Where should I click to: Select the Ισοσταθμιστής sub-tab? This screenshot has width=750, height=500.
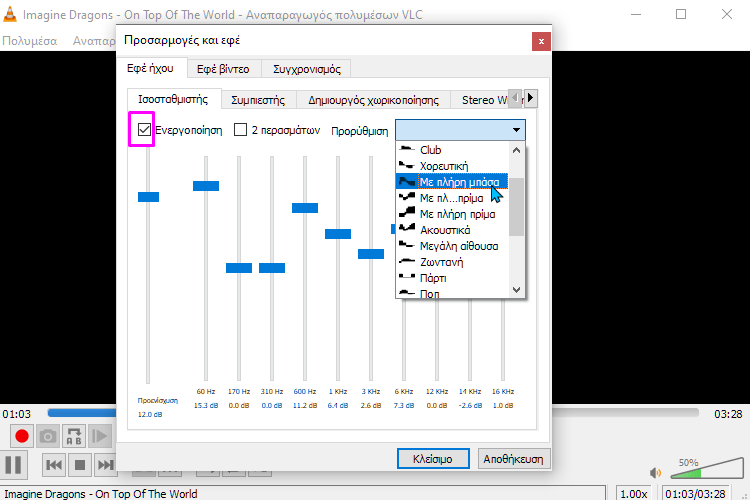tap(173, 99)
